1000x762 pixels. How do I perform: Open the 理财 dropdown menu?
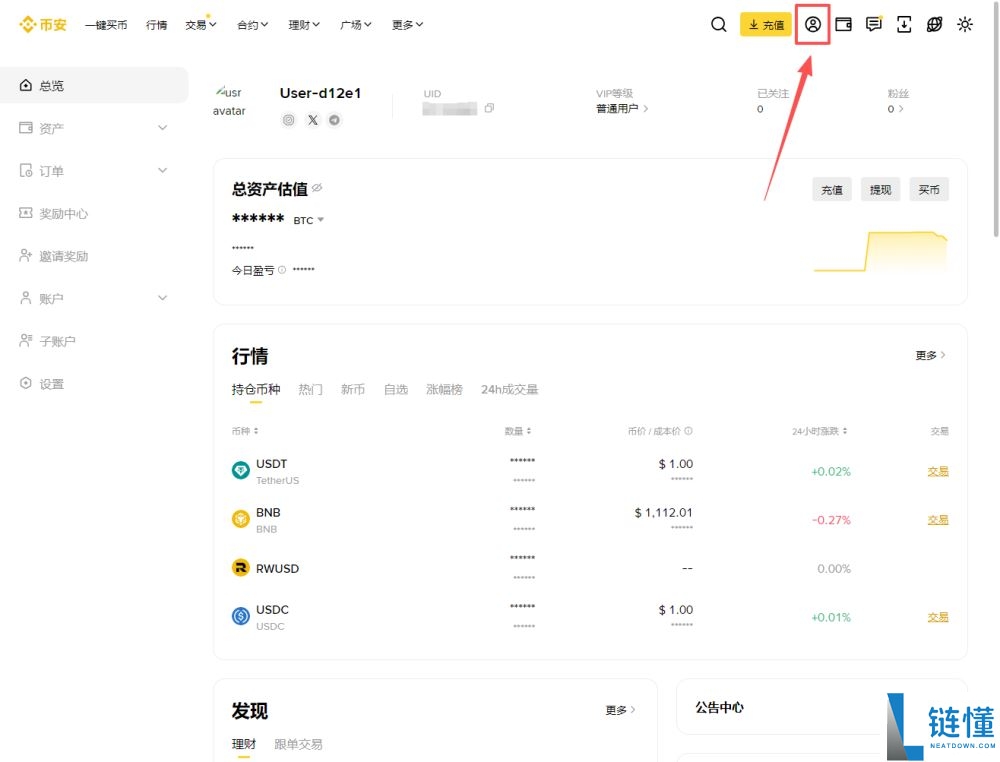coord(304,25)
